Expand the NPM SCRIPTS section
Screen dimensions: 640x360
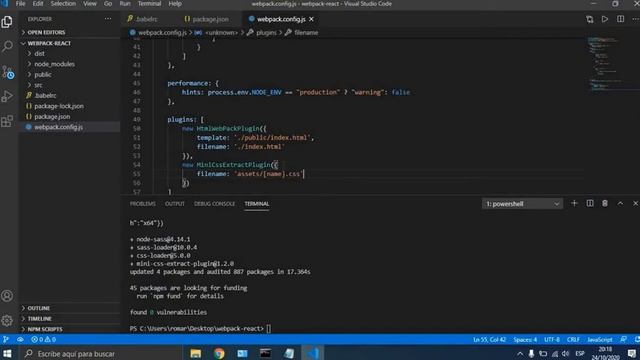45,329
